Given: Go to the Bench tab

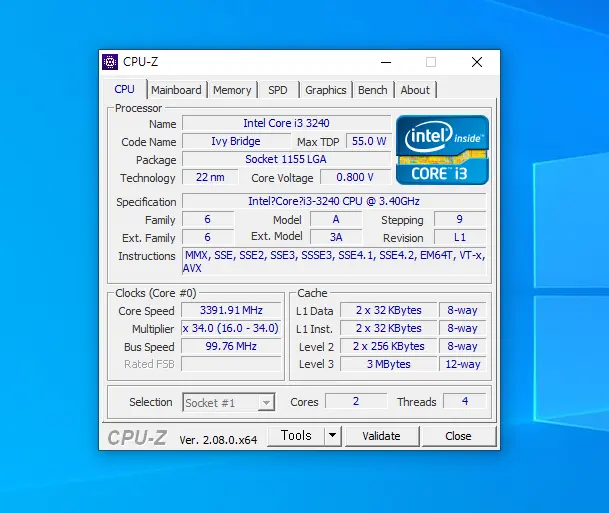Looking at the screenshot, I should [x=373, y=90].
